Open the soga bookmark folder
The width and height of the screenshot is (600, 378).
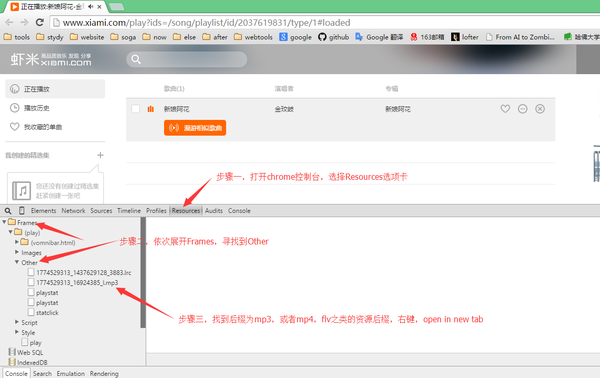pyautogui.click(x=123, y=37)
